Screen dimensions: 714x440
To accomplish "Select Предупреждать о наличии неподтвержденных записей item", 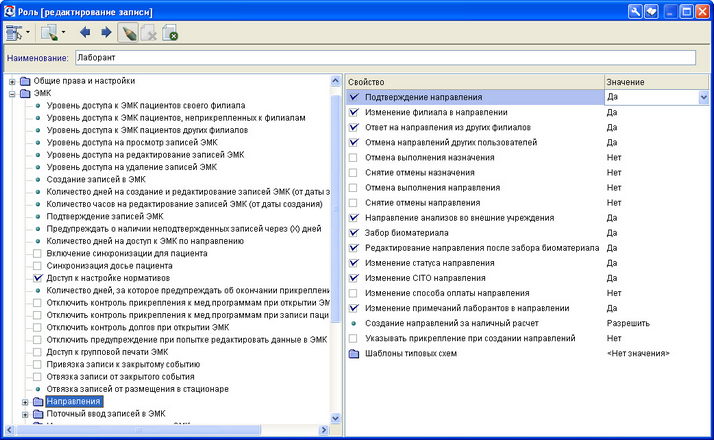I will [184, 229].
